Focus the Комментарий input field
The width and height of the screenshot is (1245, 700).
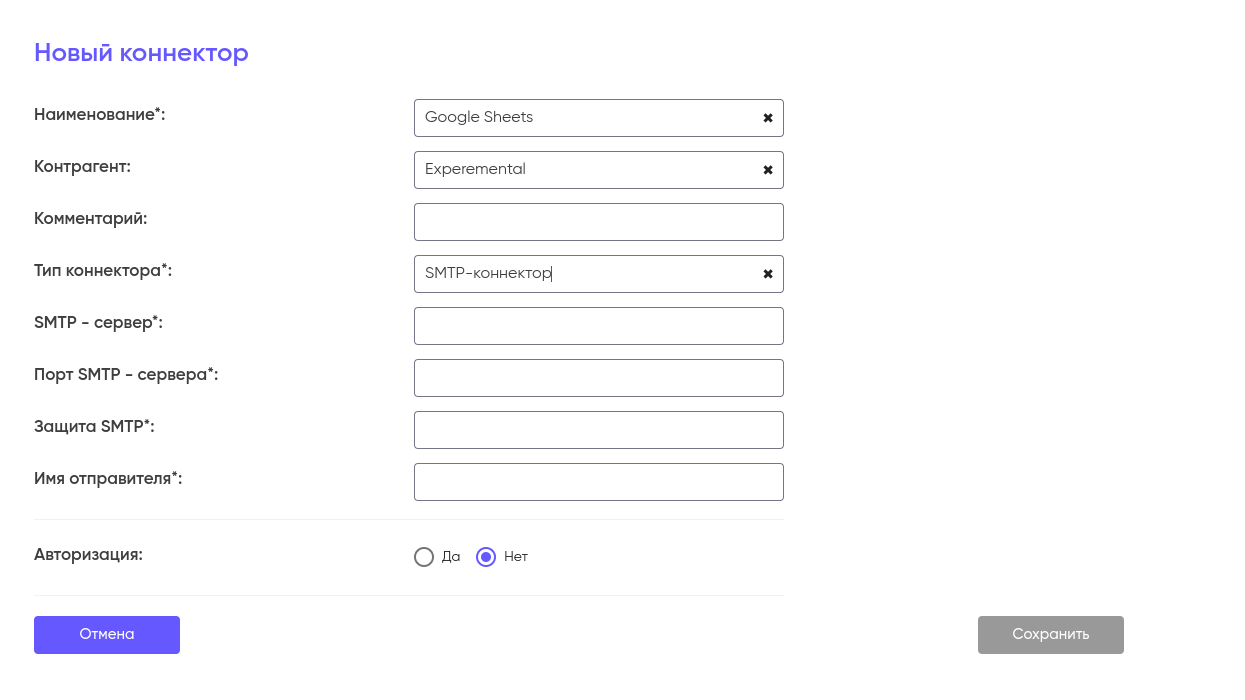[x=598, y=222]
